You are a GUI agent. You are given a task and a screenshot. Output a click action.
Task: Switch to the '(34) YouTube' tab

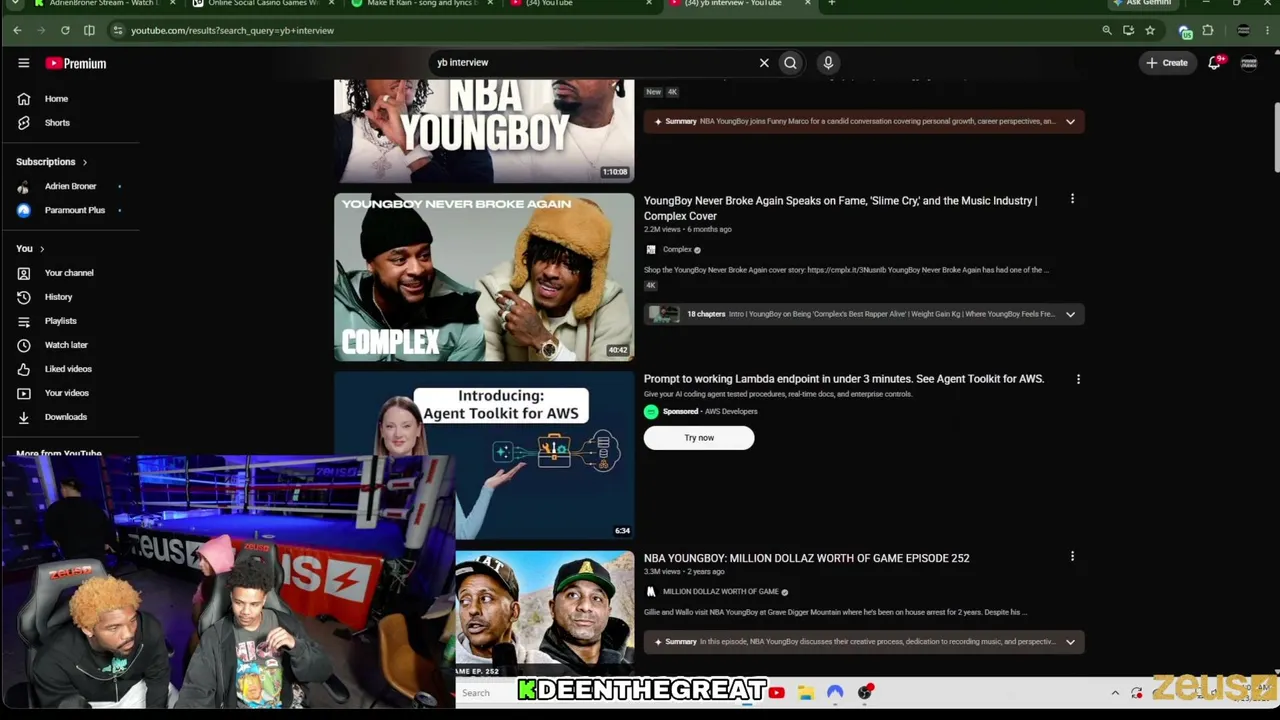click(580, 4)
